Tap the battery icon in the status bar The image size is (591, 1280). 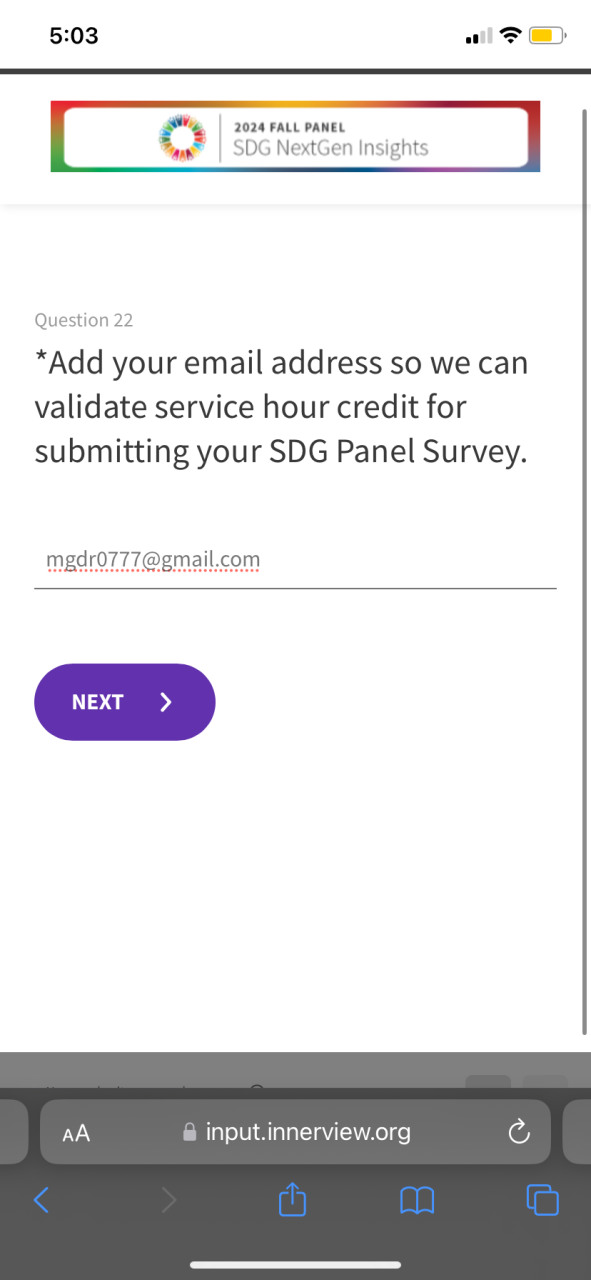pos(548,36)
